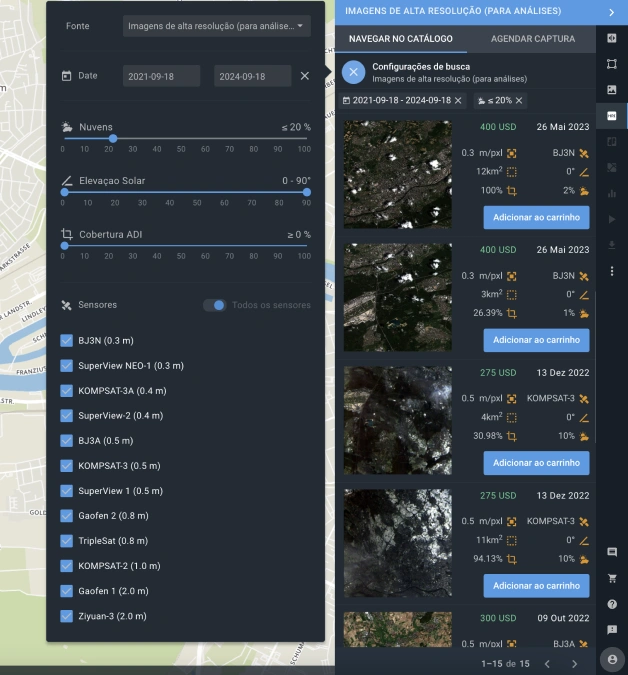Click the bar chart statistics icon
This screenshot has height=675, width=628.
click(612, 193)
